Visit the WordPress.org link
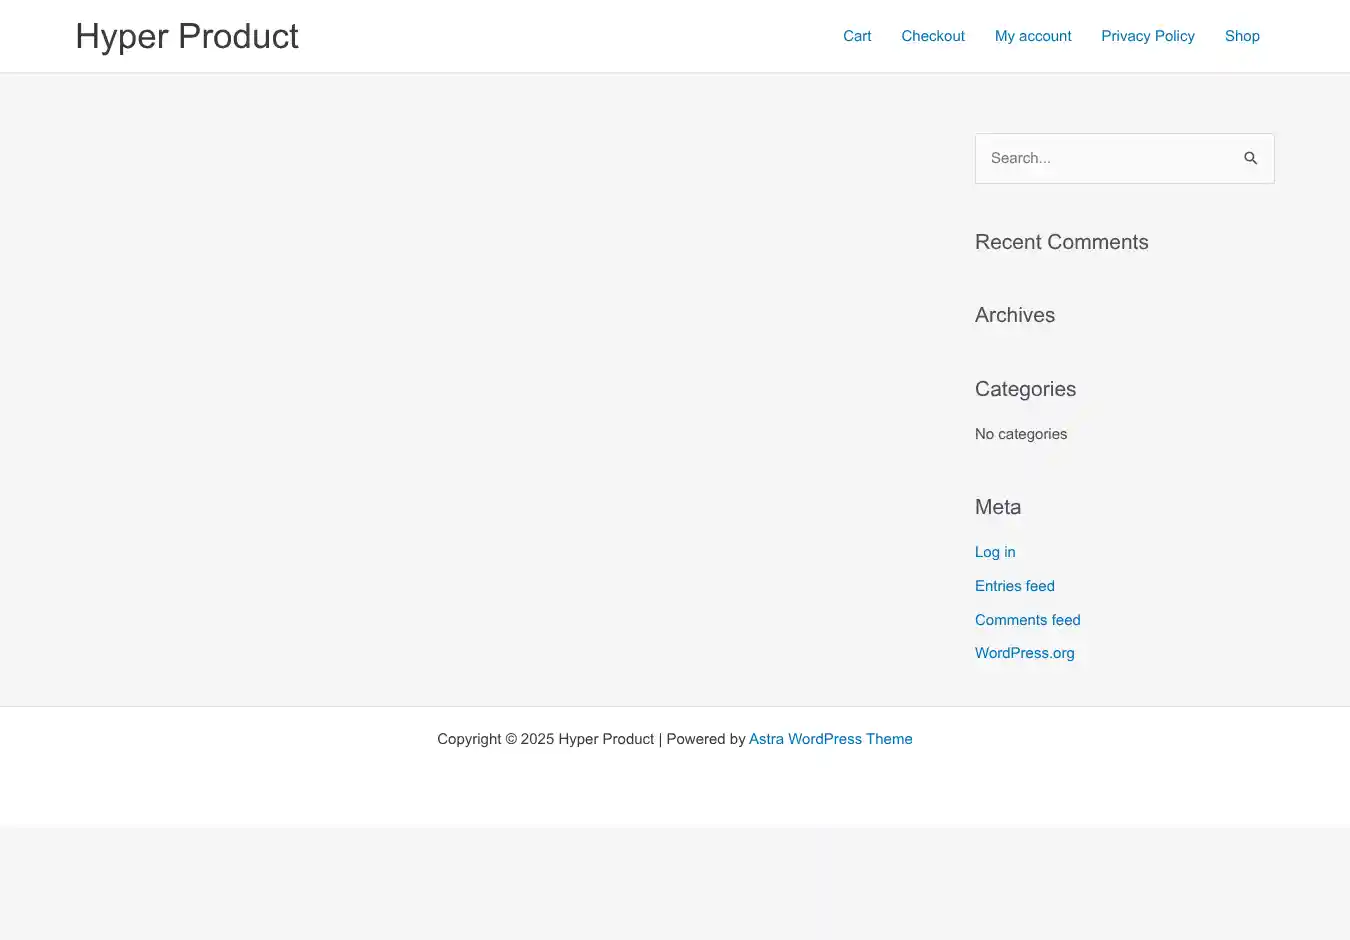The image size is (1350, 940). click(1025, 653)
